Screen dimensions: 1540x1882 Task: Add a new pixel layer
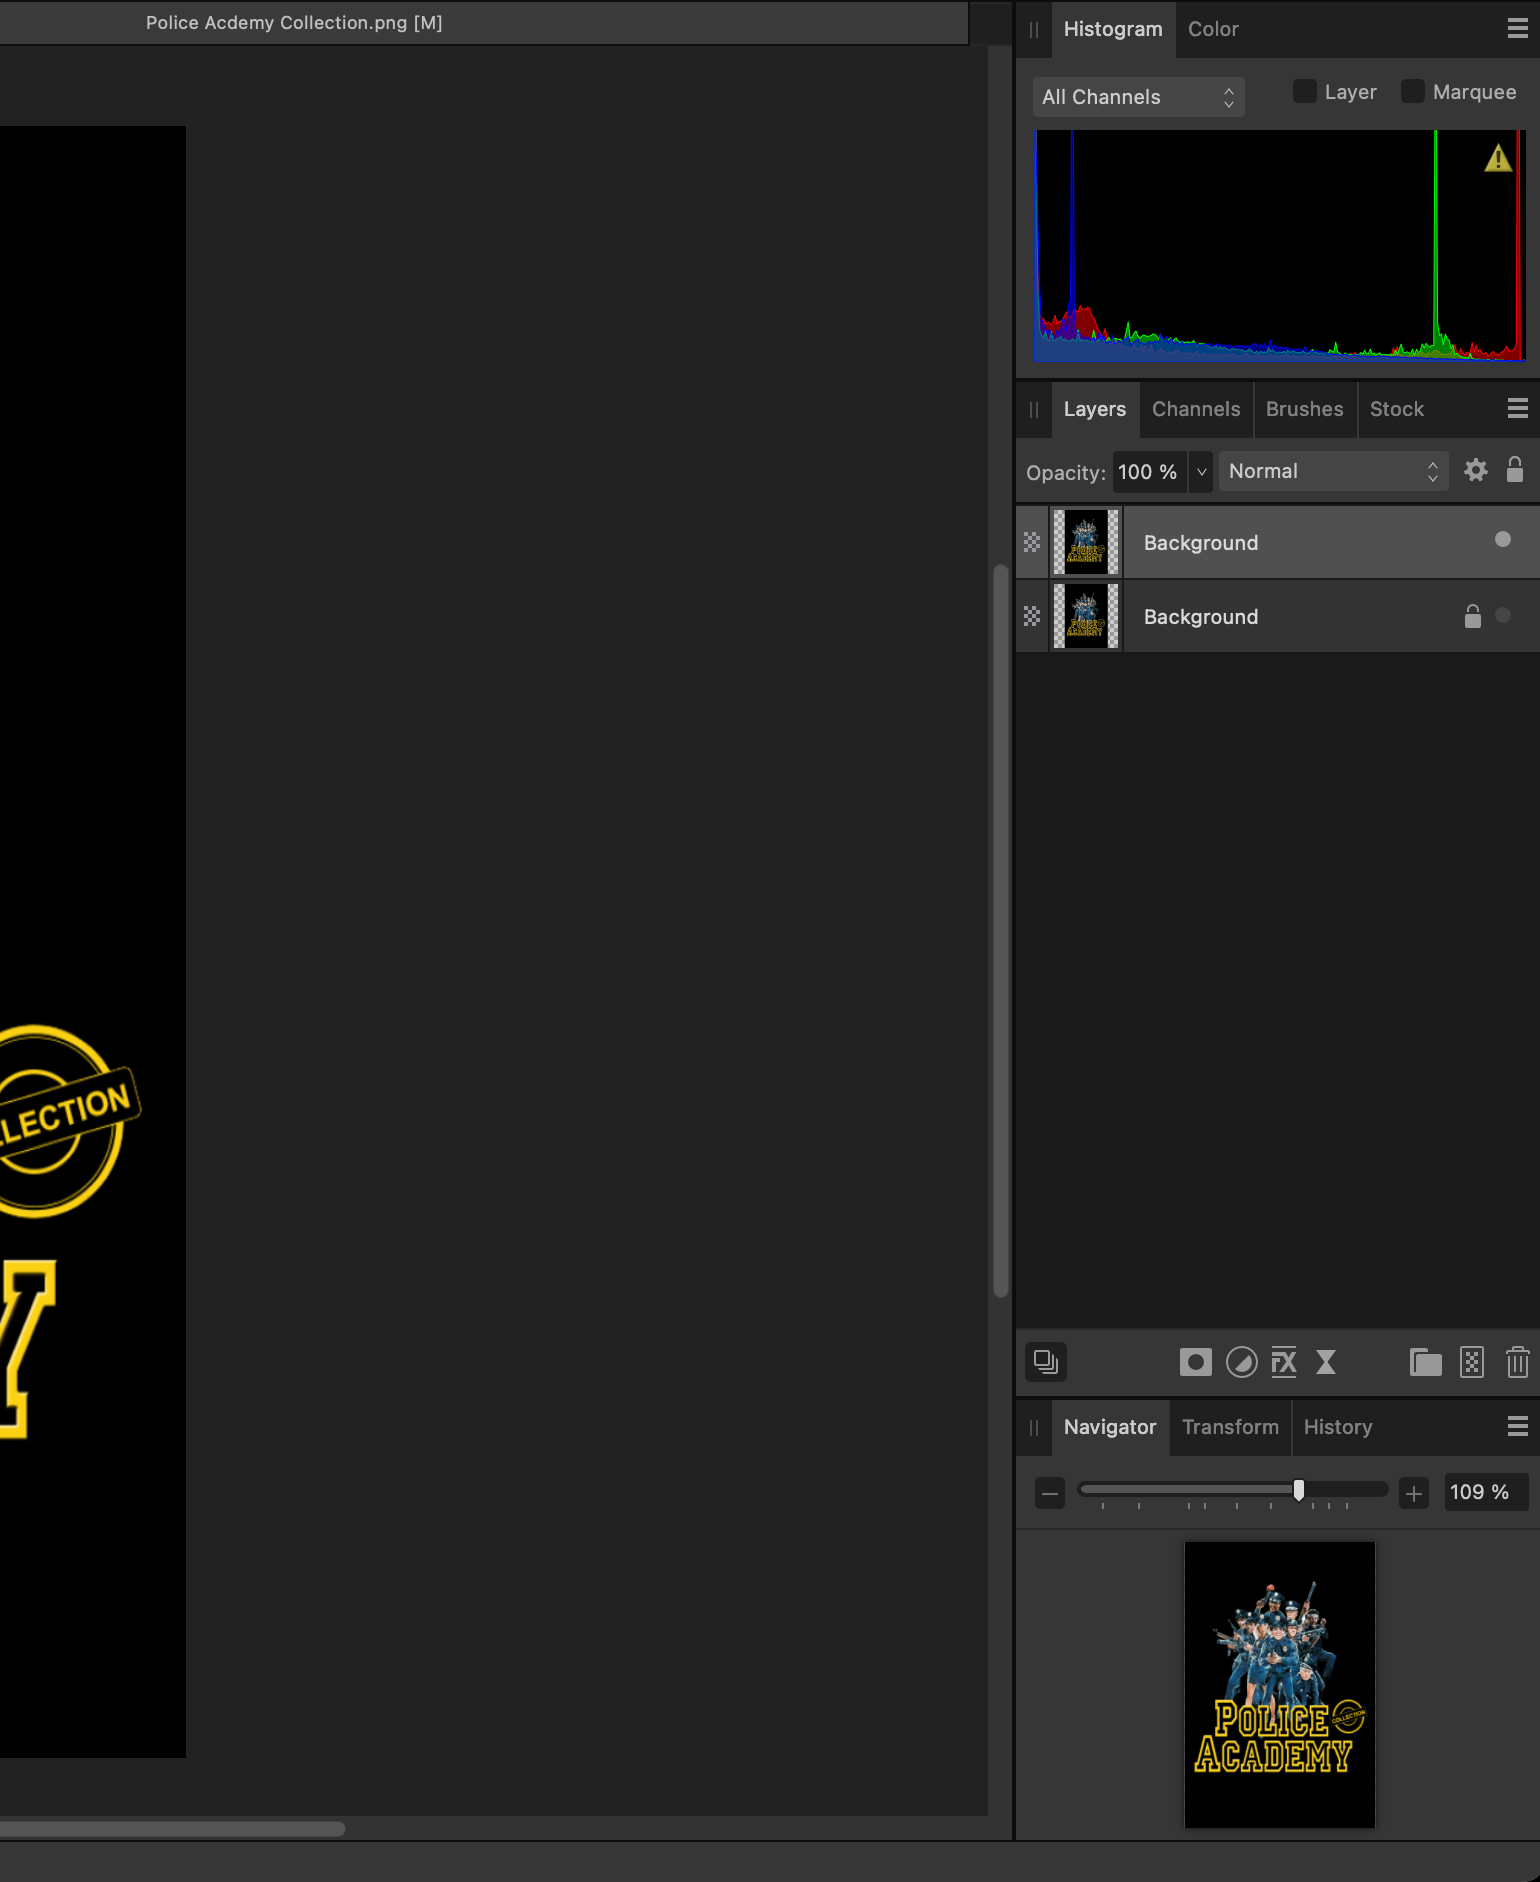click(x=1472, y=1362)
